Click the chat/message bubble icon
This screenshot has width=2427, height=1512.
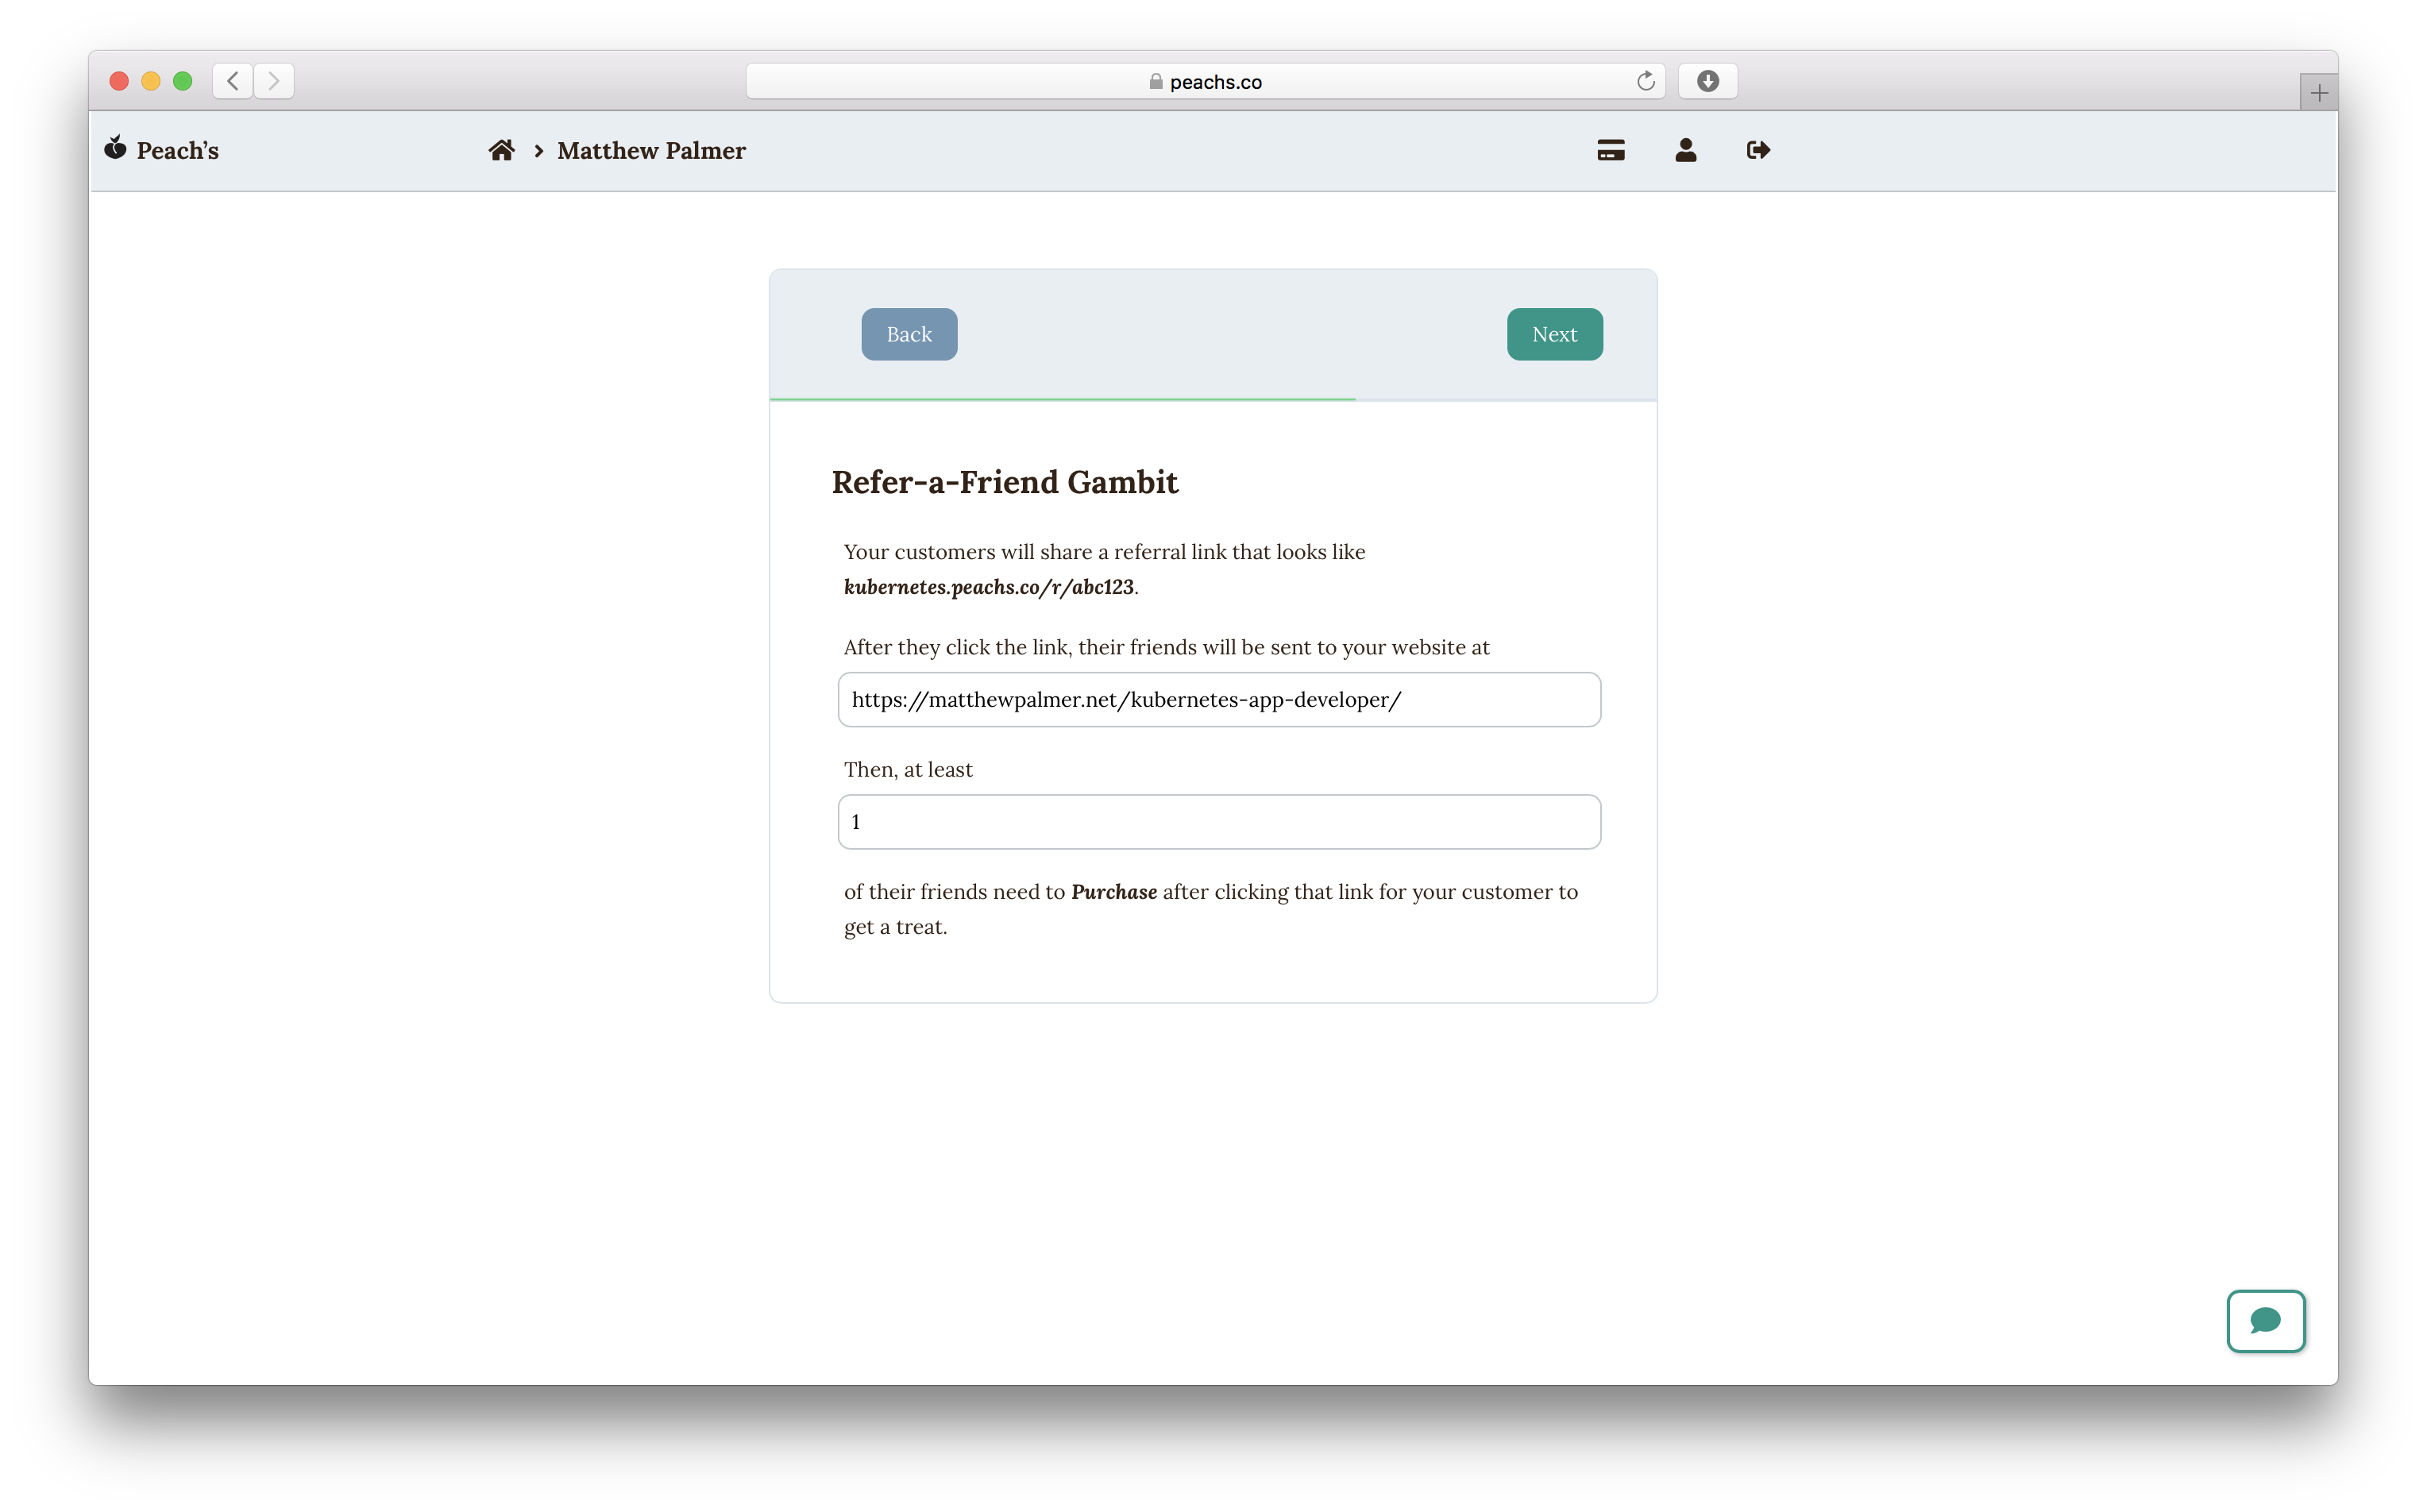coord(2265,1321)
